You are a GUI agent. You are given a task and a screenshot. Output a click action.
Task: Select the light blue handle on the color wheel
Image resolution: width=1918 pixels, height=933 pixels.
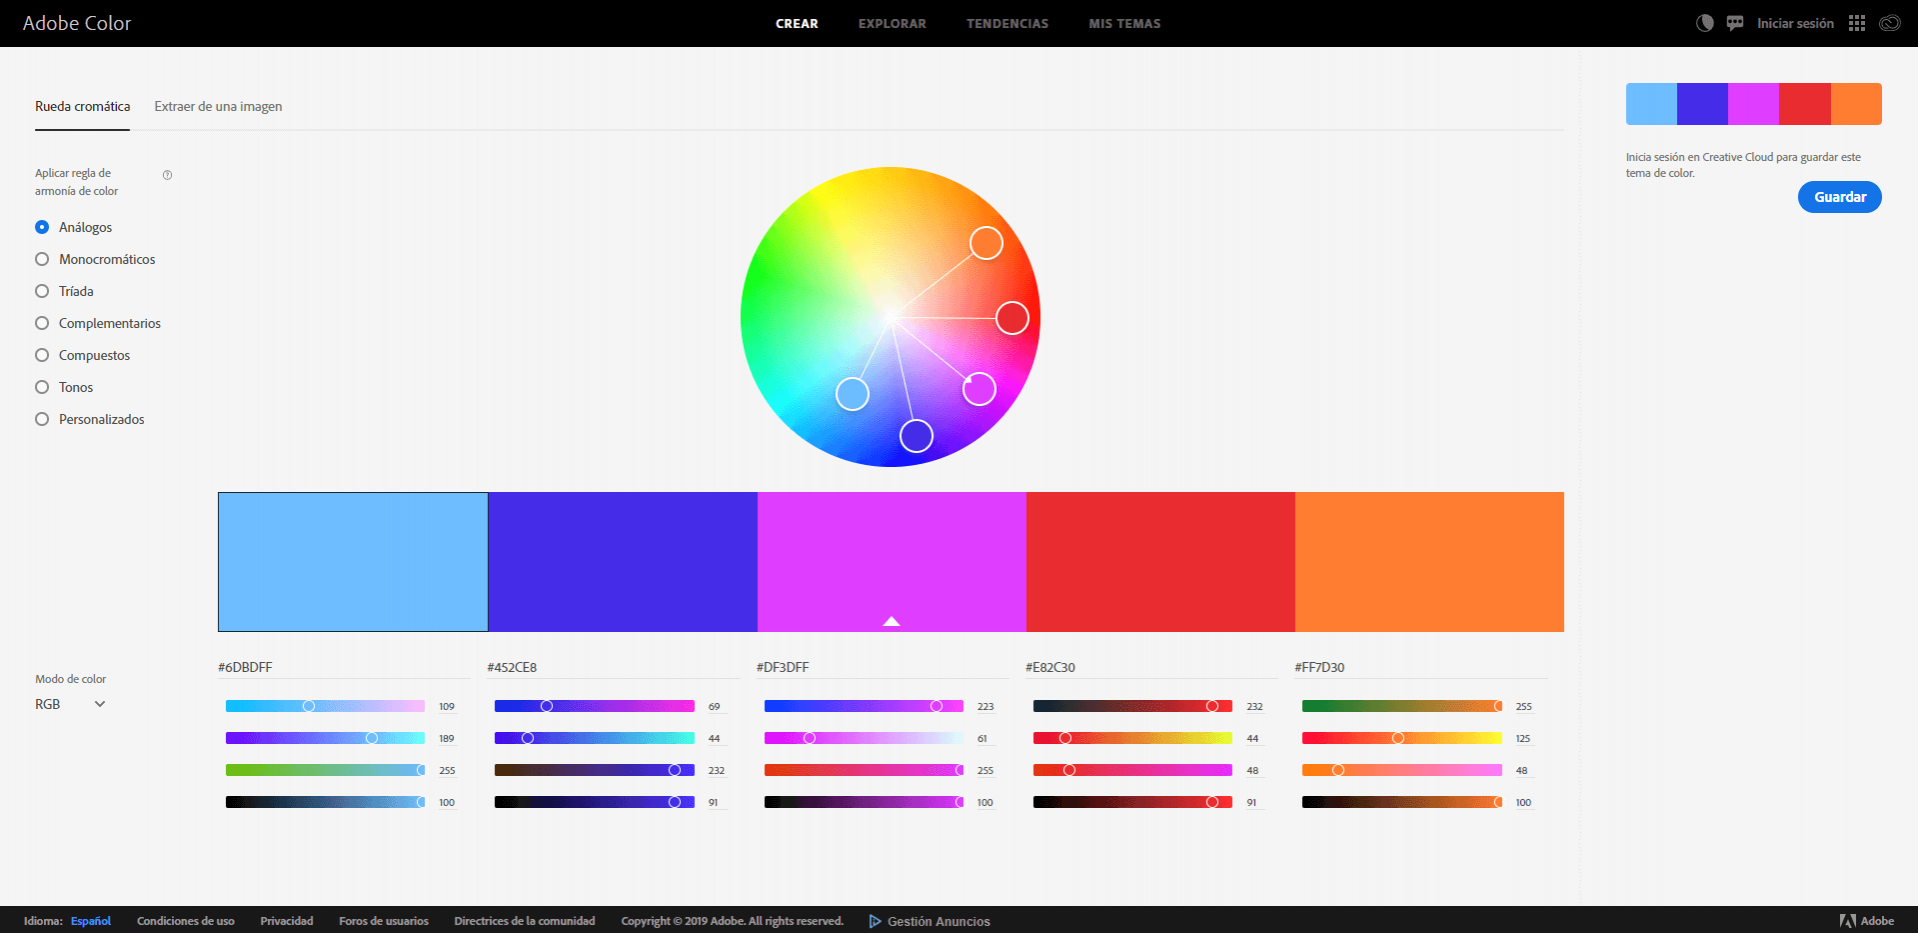(852, 394)
